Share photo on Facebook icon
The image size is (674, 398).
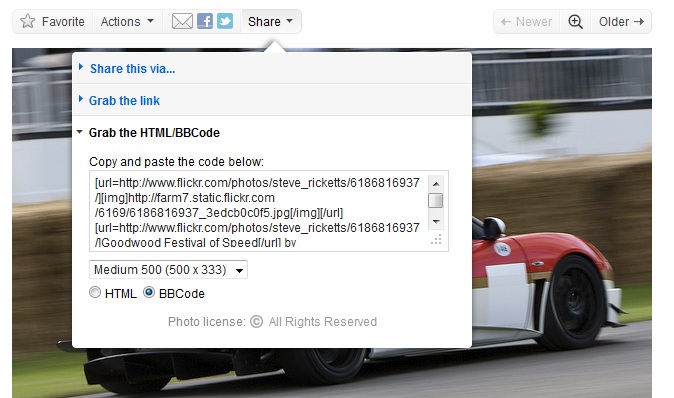[x=205, y=21]
